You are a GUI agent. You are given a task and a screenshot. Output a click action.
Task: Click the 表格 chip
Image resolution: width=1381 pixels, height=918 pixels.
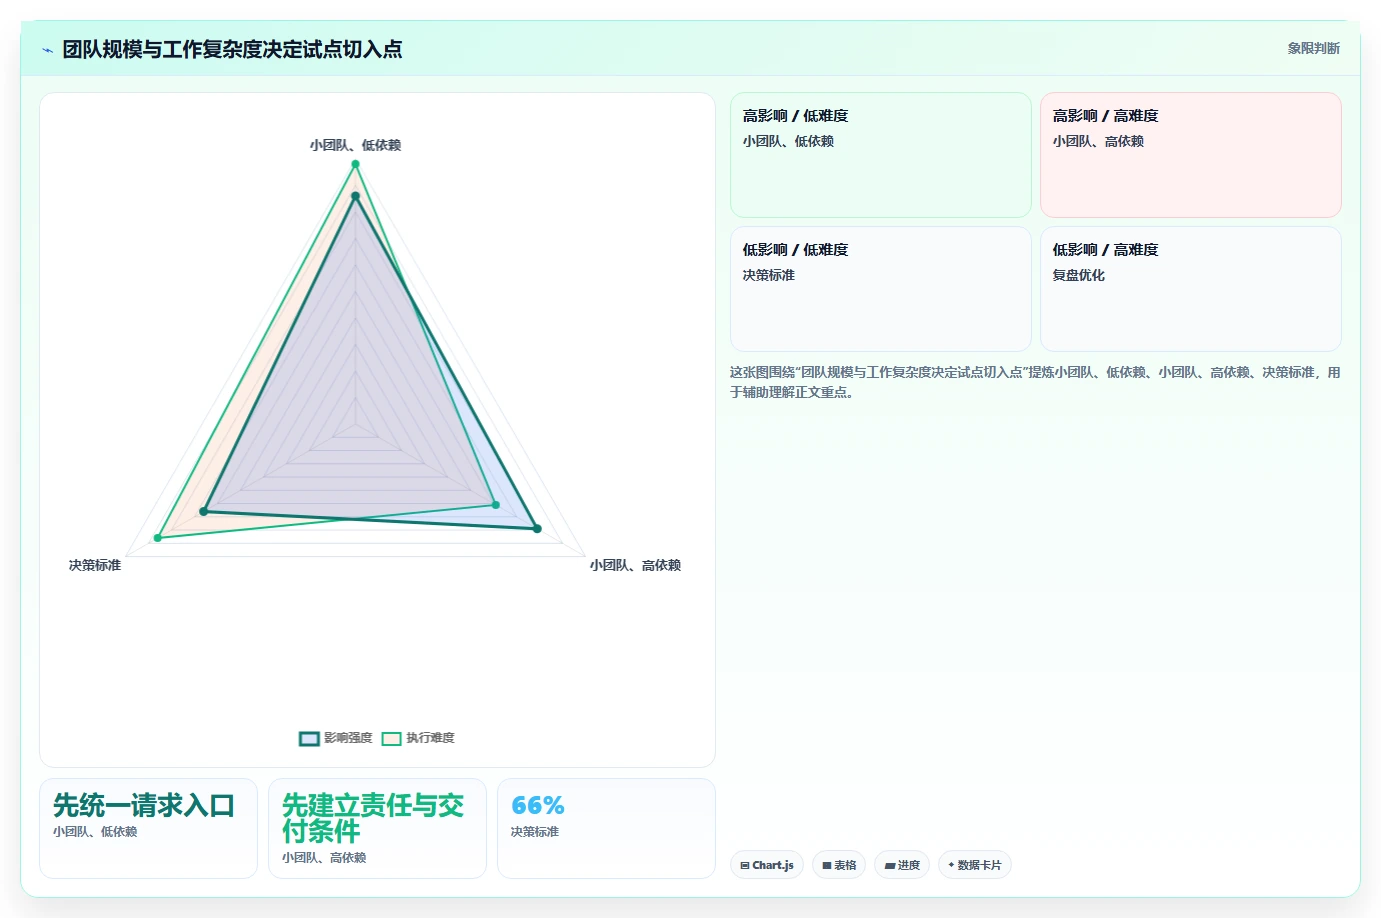click(839, 865)
